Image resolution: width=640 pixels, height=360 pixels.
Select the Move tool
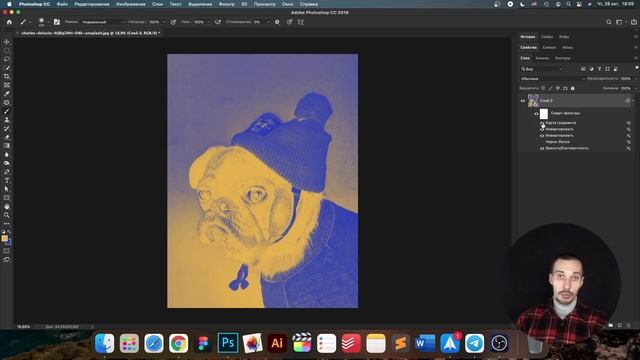7,42
